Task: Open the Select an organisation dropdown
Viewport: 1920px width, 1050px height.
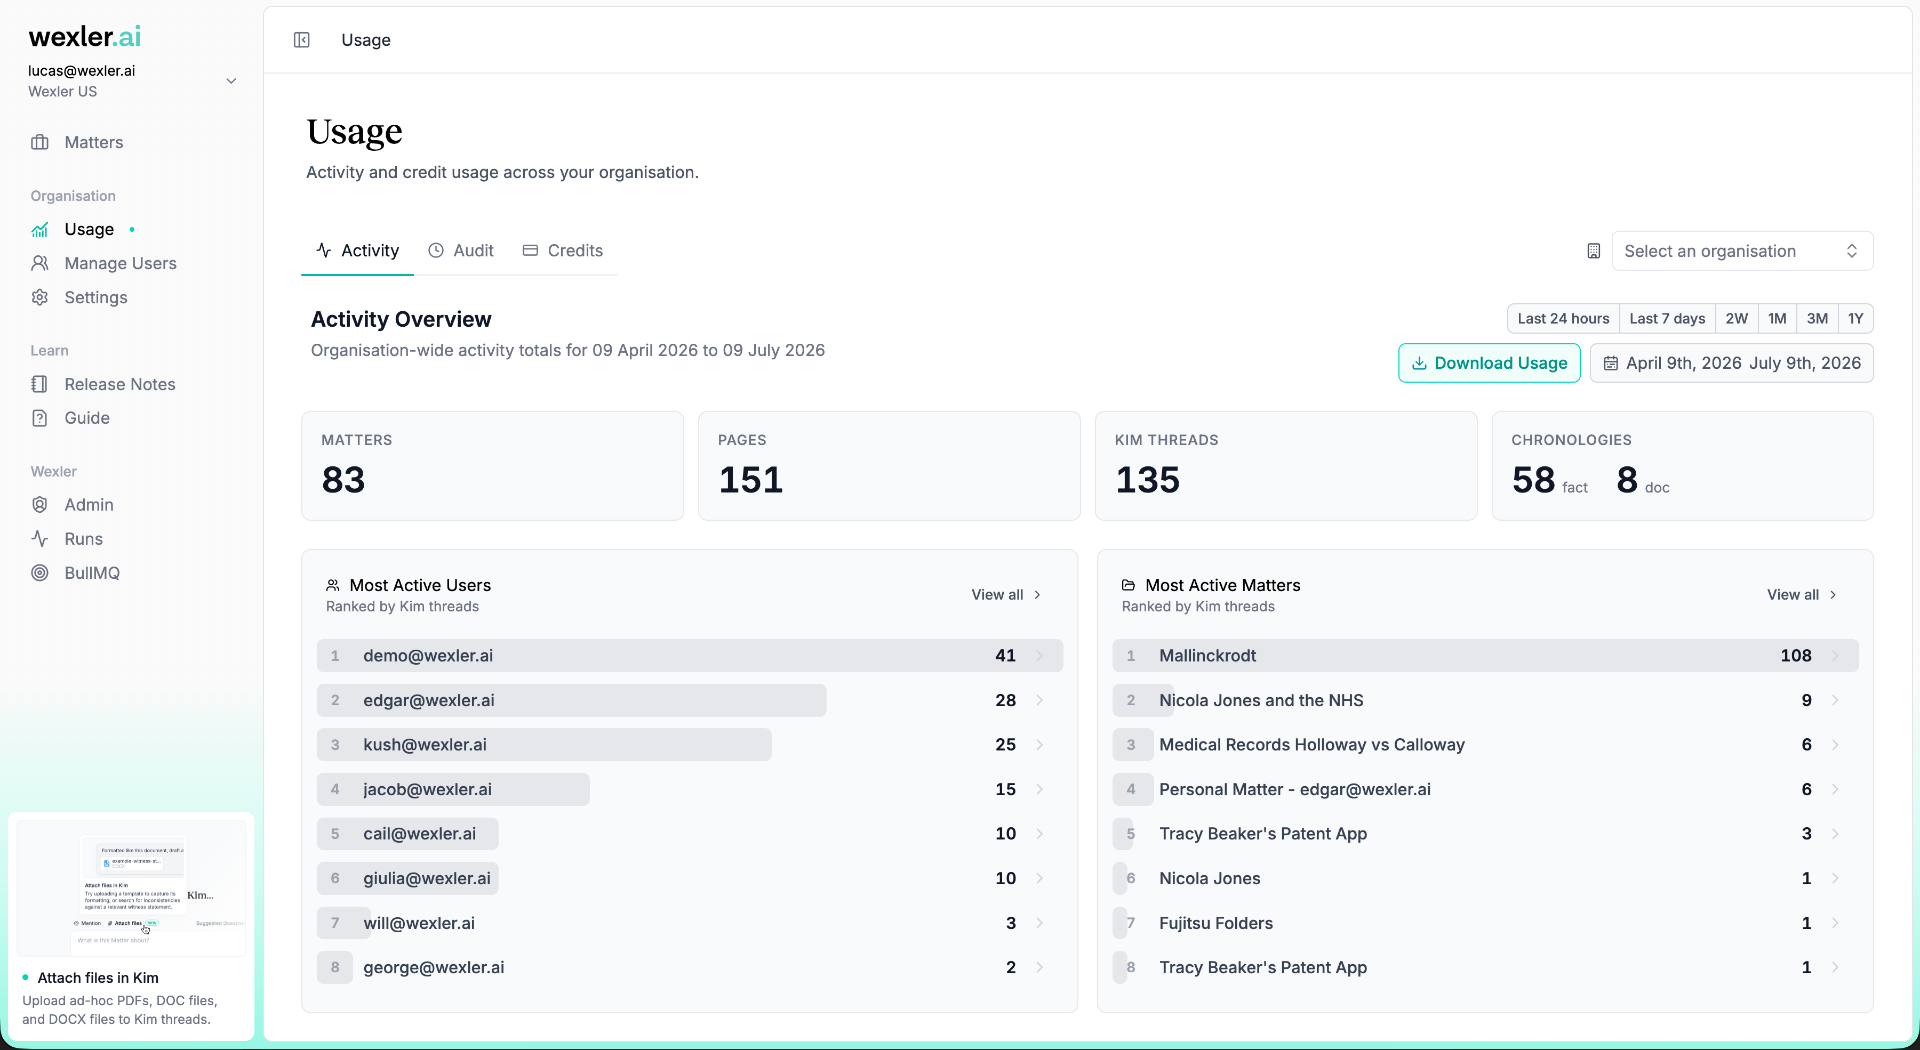Action: coord(1742,251)
